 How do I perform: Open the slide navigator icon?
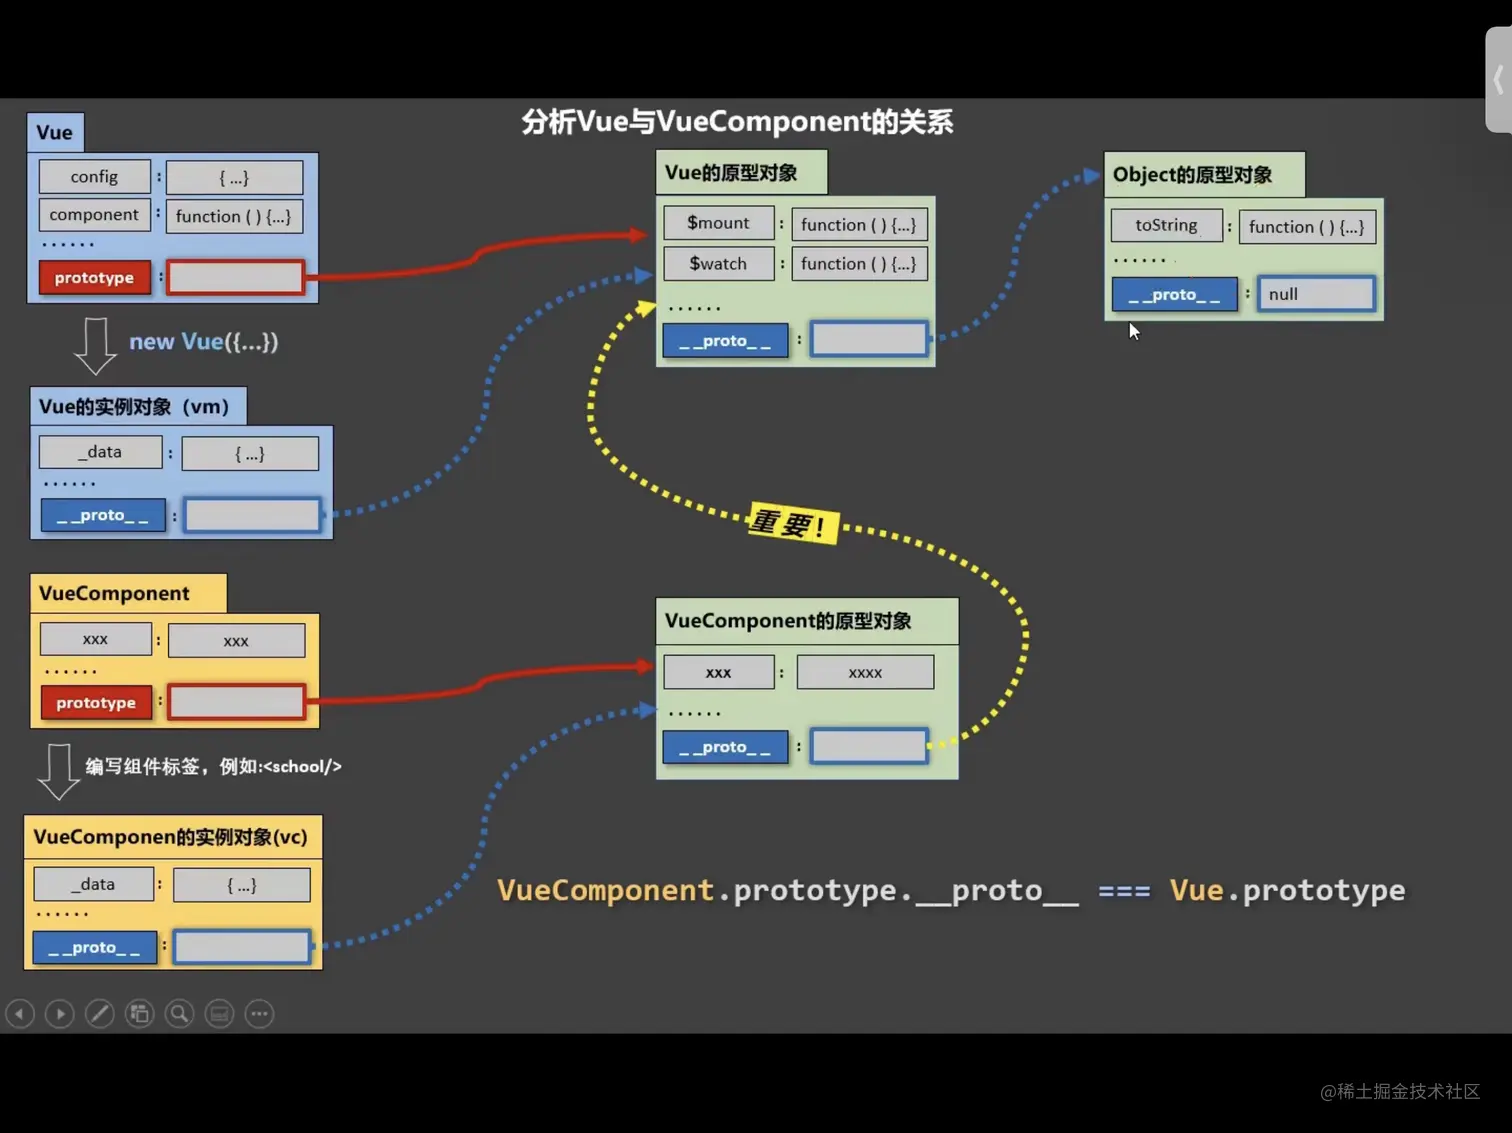coord(139,1013)
